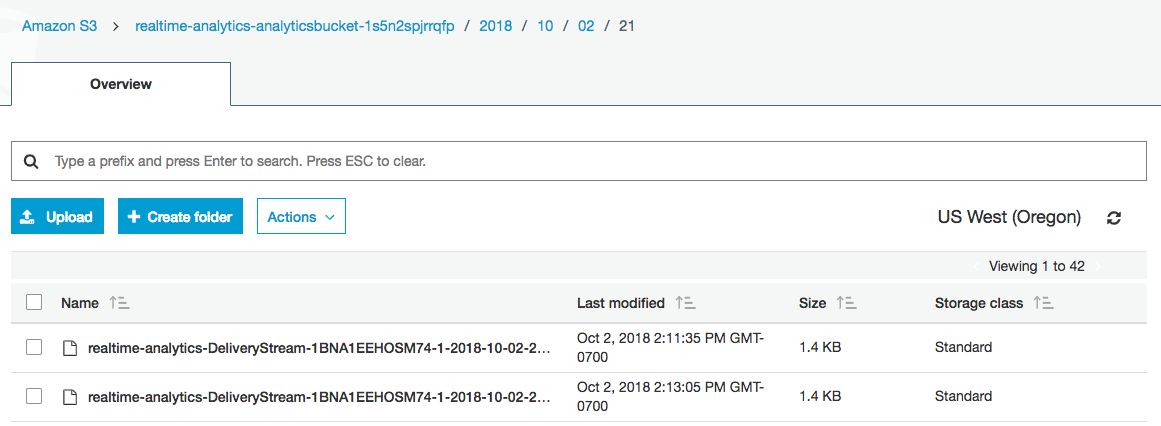Open the Actions dropdown menu
1161x426 pixels.
tap(301, 217)
